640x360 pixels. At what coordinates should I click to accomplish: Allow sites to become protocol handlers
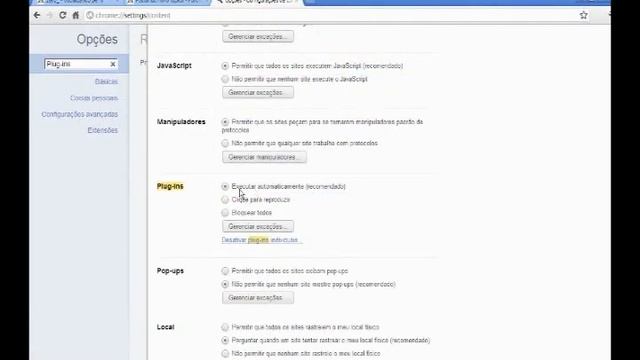tap(225, 122)
